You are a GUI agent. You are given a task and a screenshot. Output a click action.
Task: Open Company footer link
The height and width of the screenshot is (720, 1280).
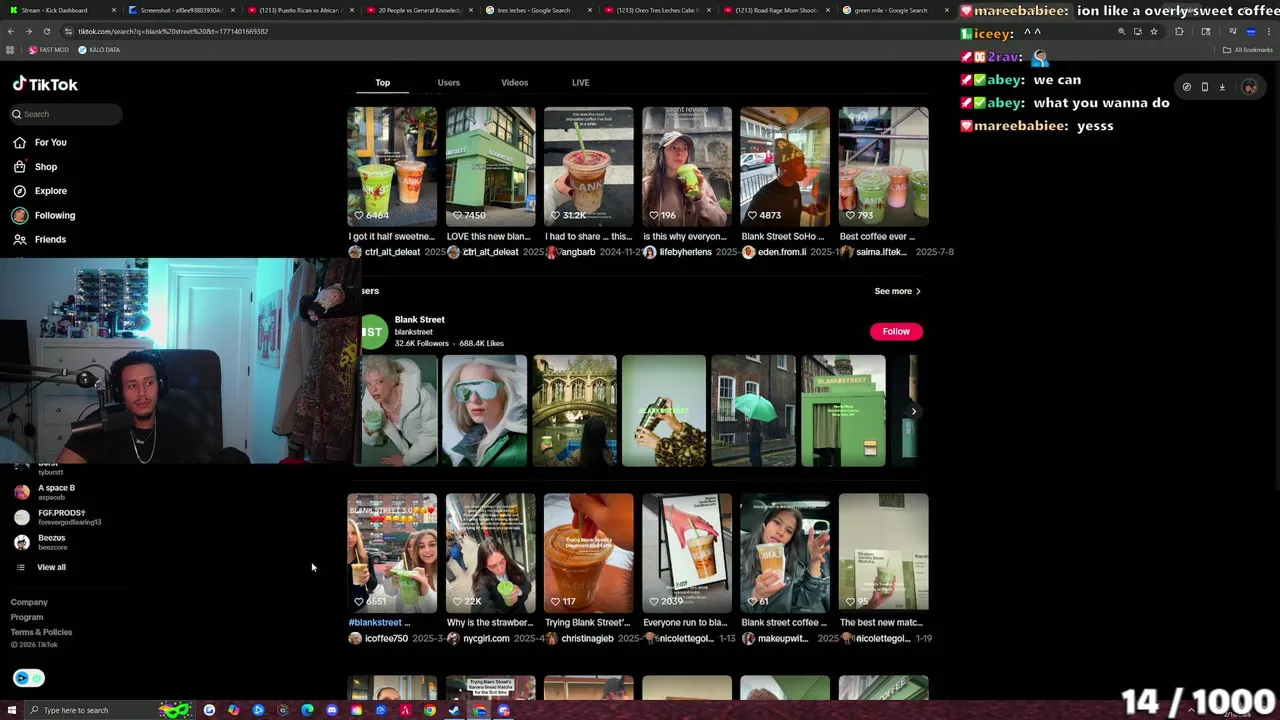[x=29, y=602]
